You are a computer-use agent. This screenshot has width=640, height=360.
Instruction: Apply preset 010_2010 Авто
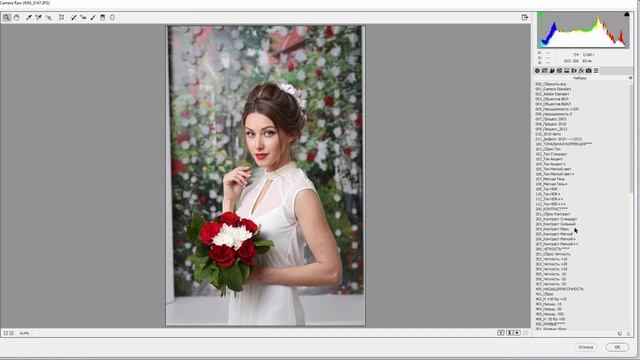coord(548,134)
